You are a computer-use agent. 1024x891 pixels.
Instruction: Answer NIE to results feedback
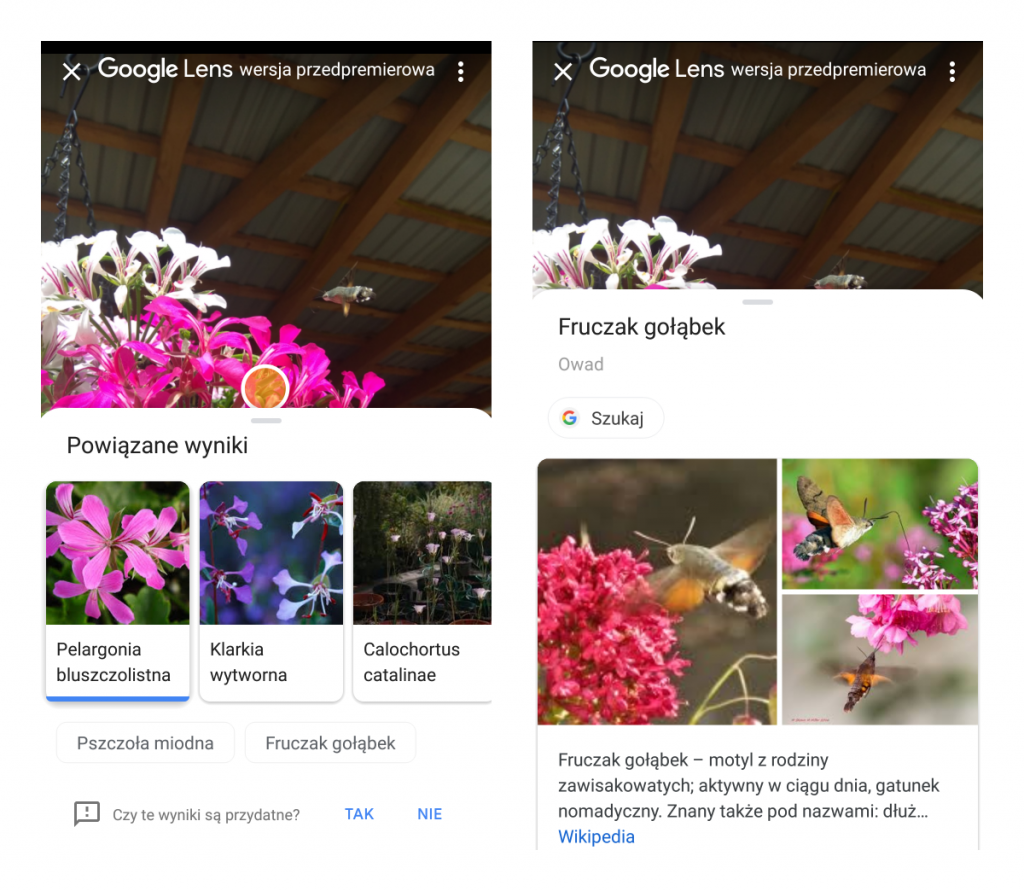click(x=430, y=814)
